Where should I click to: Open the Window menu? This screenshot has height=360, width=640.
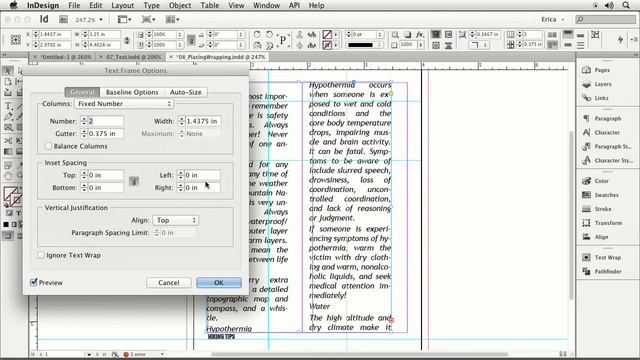click(x=266, y=5)
